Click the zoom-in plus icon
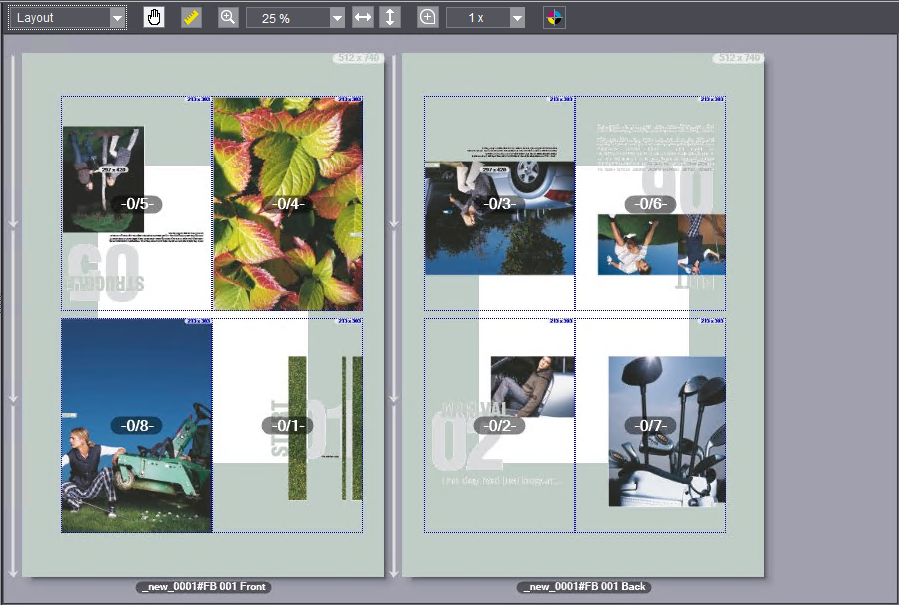 click(x=426, y=16)
